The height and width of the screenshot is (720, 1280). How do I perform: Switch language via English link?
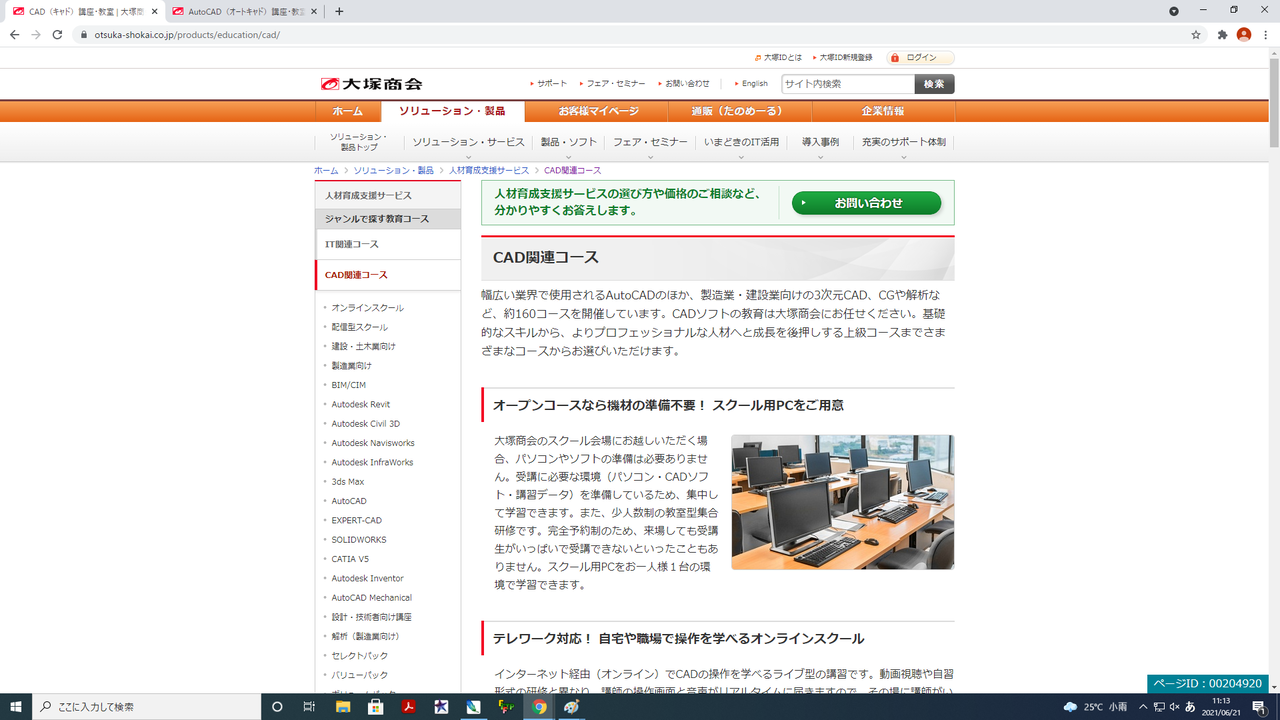[755, 84]
